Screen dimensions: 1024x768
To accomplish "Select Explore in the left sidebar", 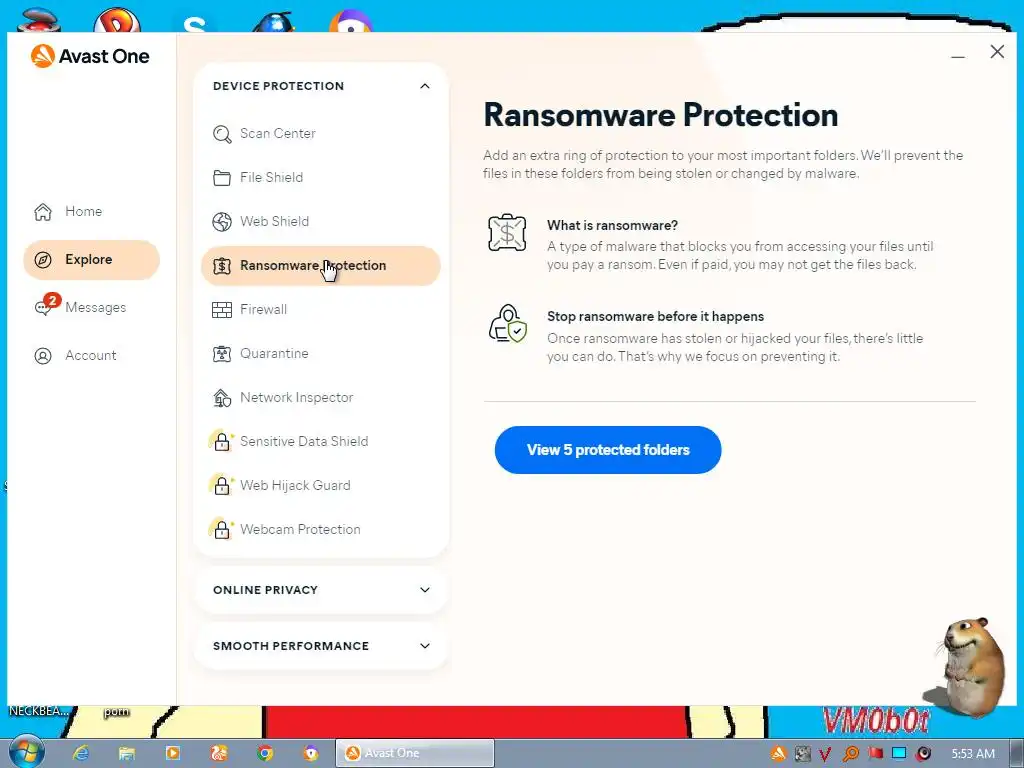I will coord(91,260).
